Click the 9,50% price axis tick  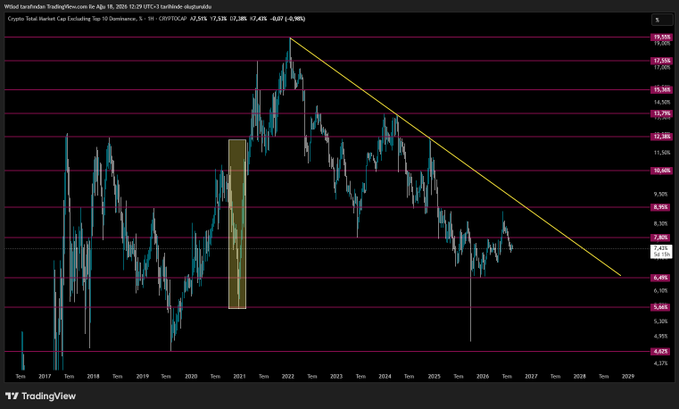point(662,194)
